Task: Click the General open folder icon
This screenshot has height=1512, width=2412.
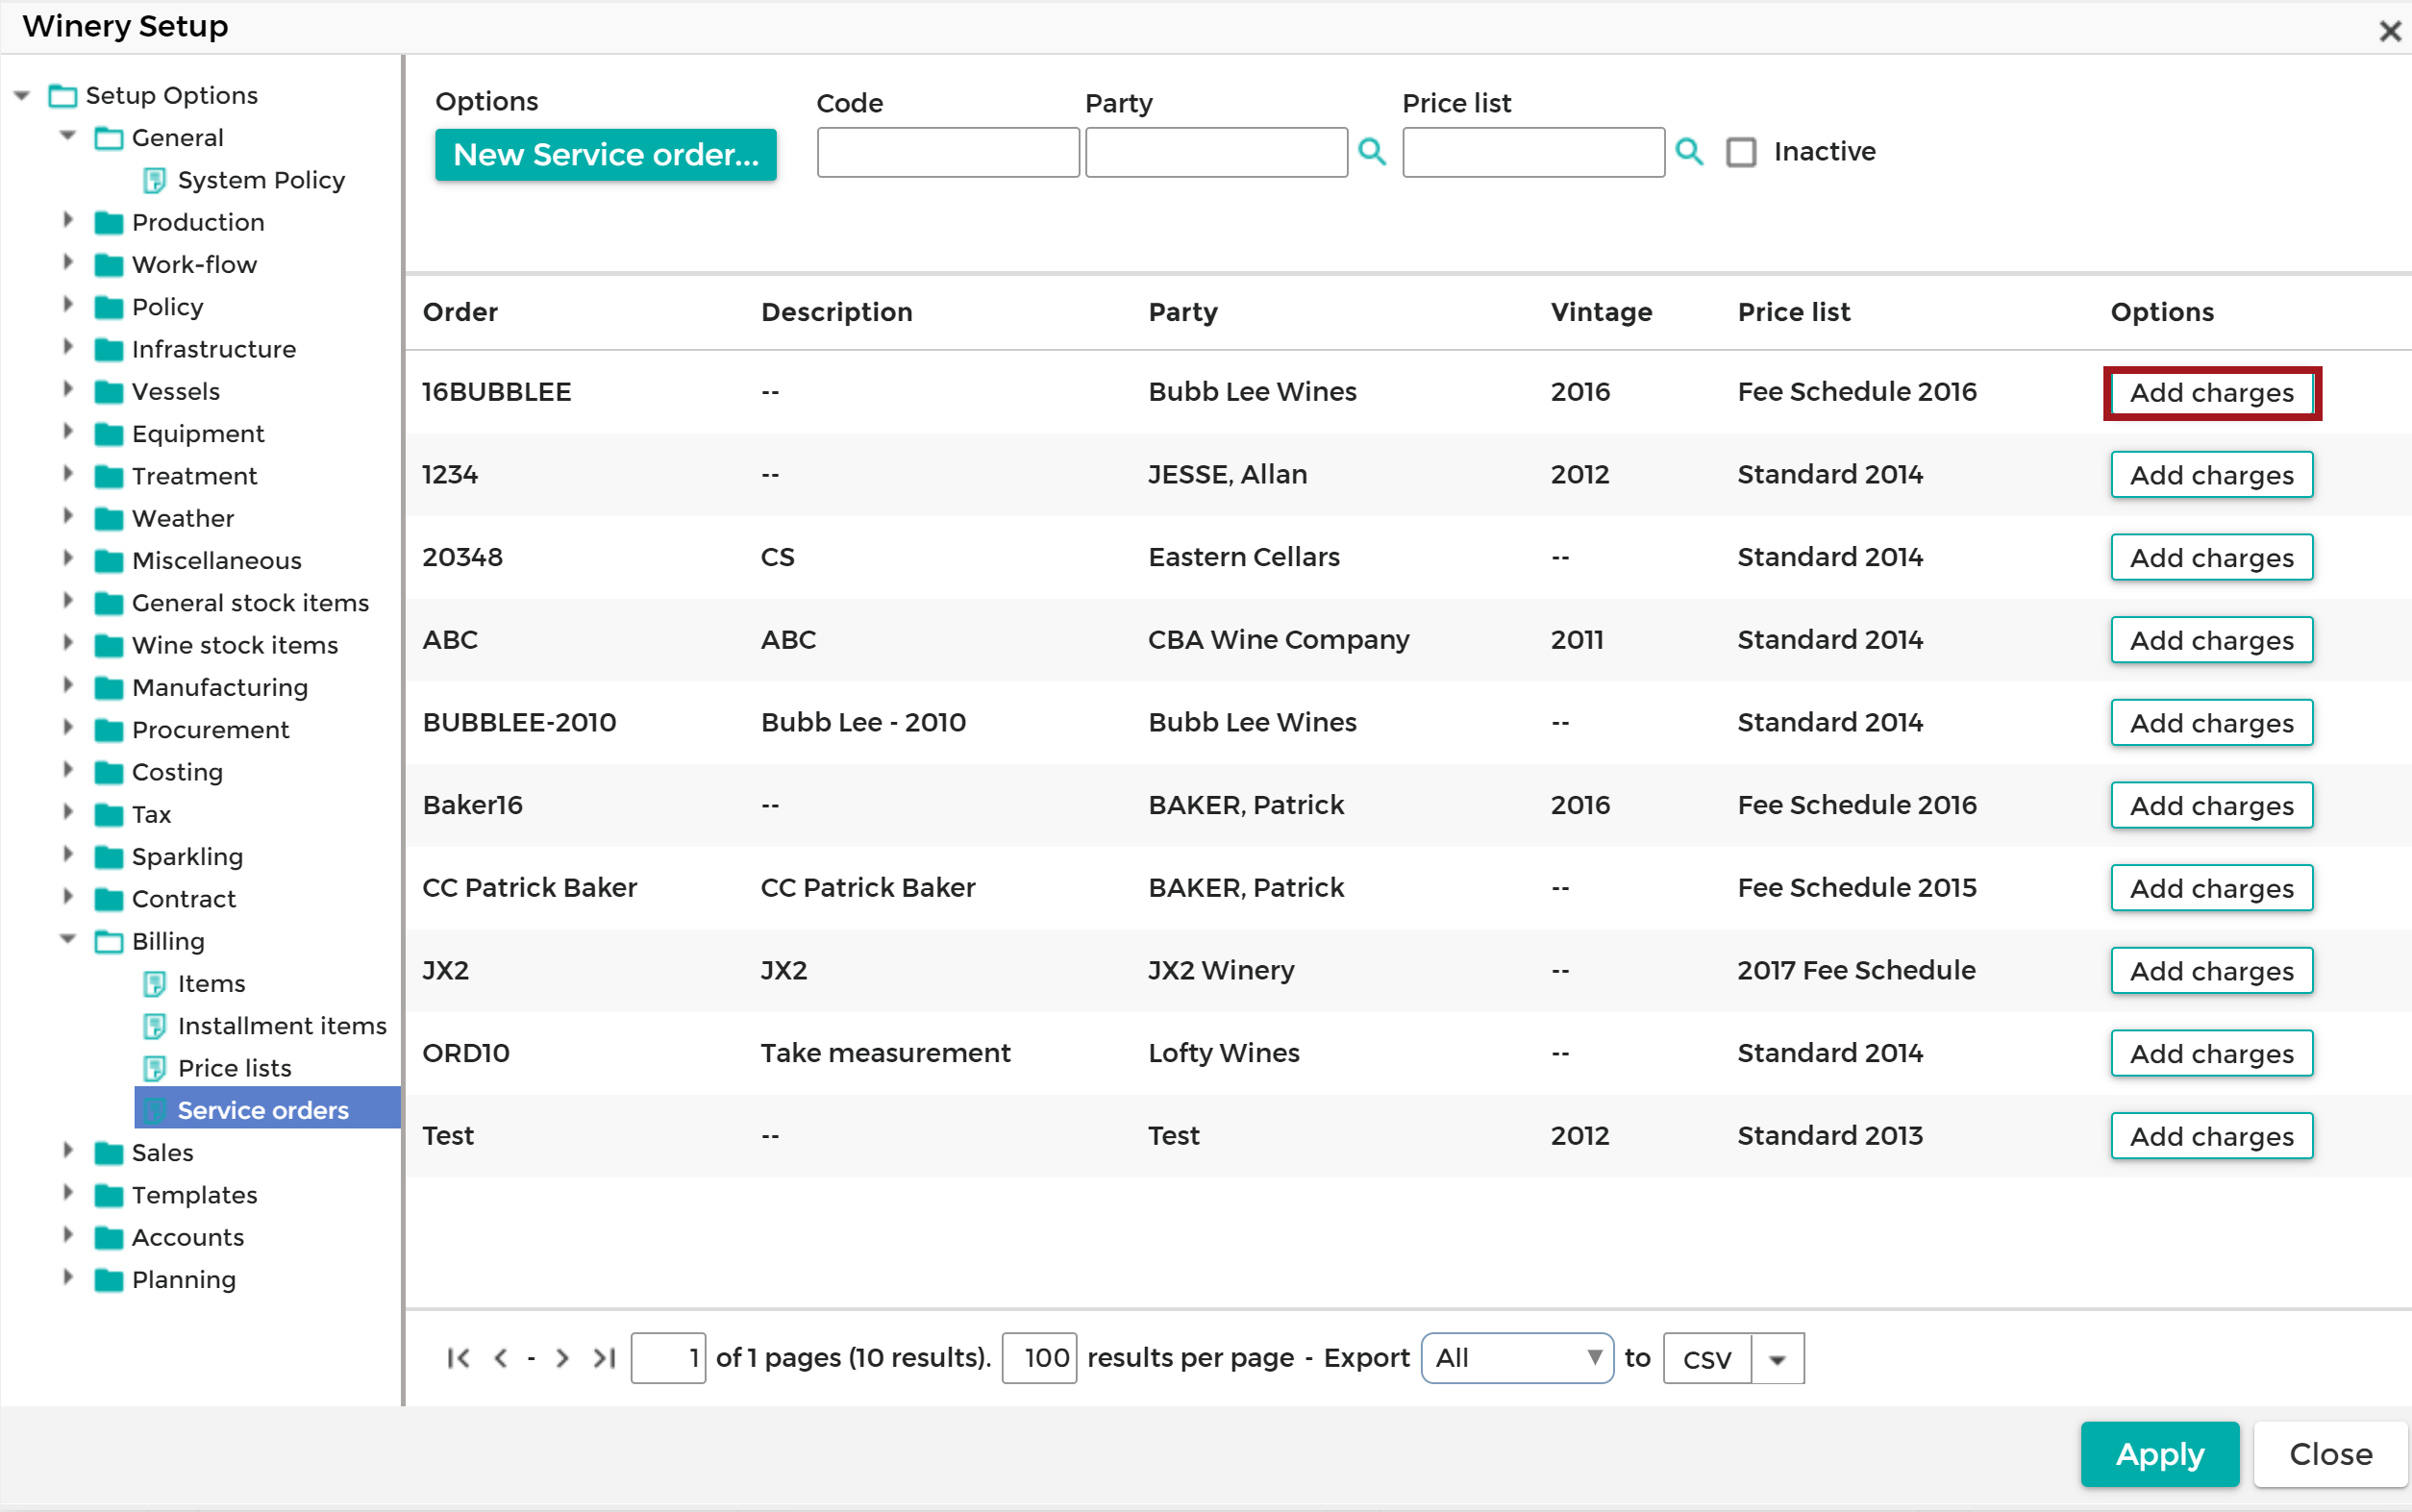Action: [x=108, y=137]
